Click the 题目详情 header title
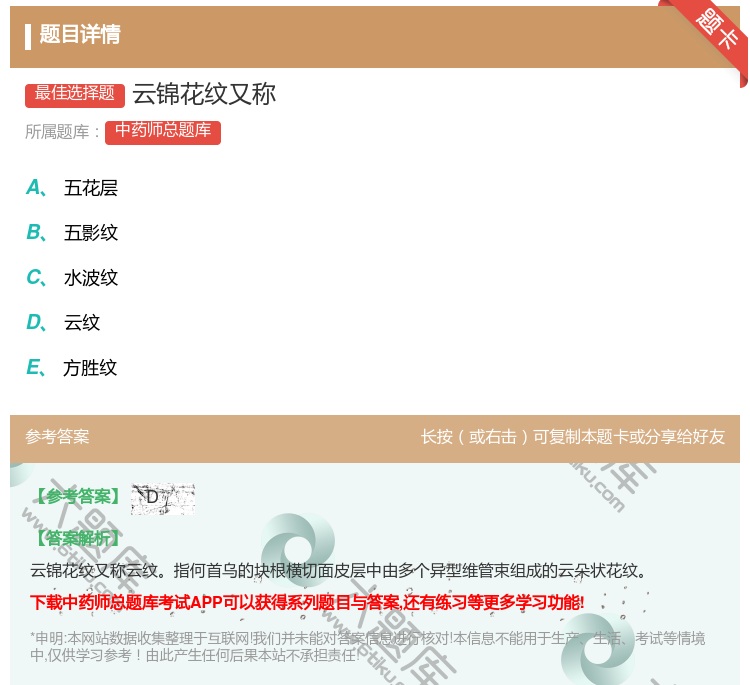The height and width of the screenshot is (685, 750). click(80, 34)
